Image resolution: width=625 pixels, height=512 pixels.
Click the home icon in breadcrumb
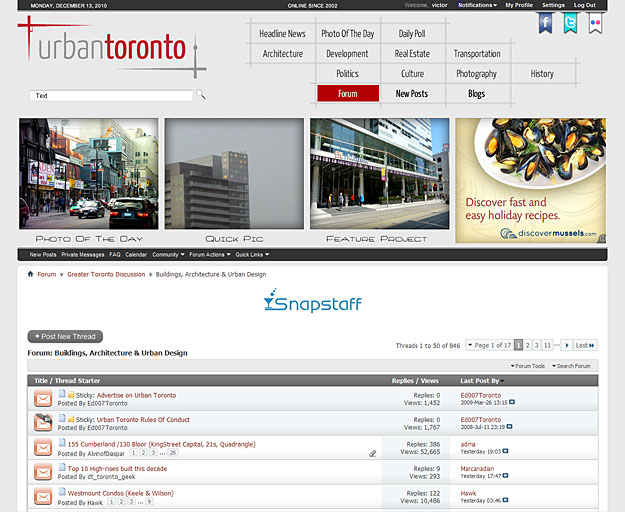point(31,274)
